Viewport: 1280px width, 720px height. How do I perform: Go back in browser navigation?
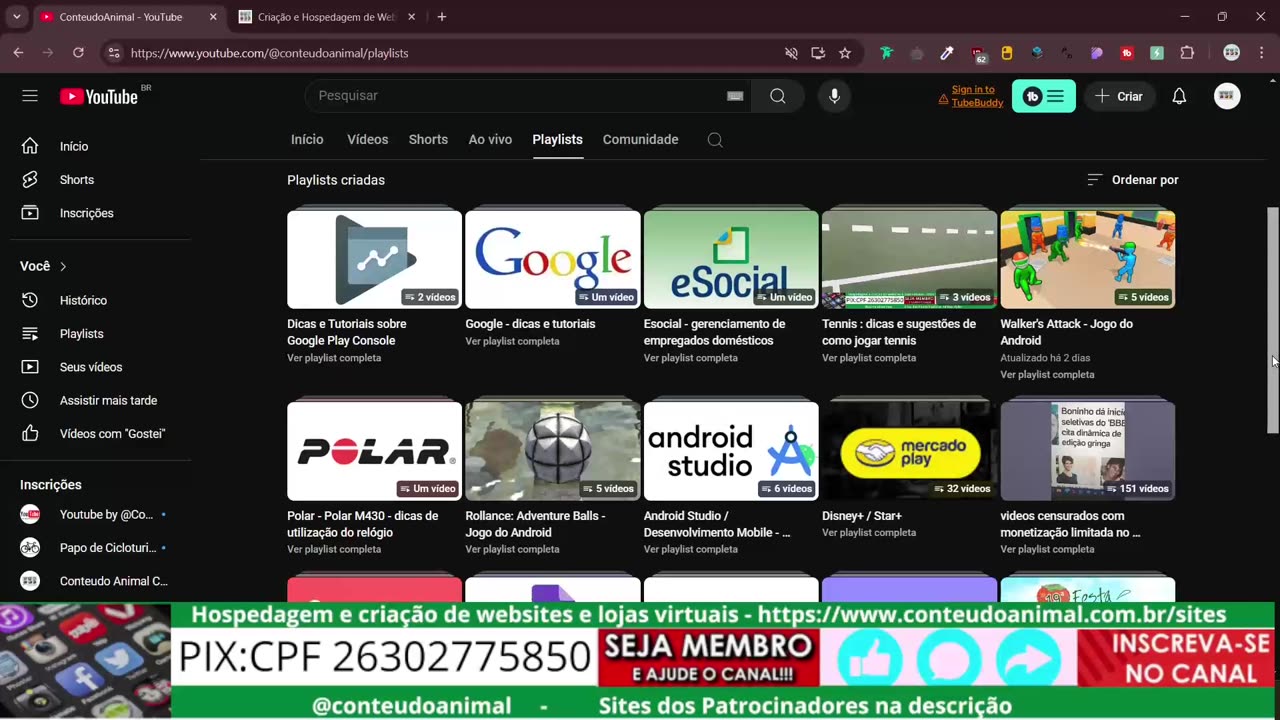pyautogui.click(x=18, y=53)
